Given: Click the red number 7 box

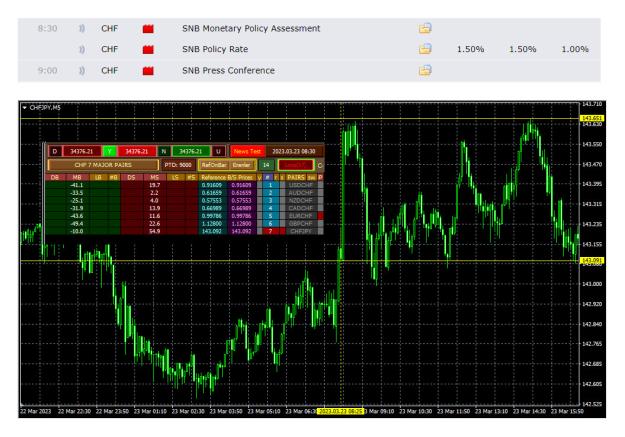Looking at the screenshot, I should pyautogui.click(x=270, y=231).
